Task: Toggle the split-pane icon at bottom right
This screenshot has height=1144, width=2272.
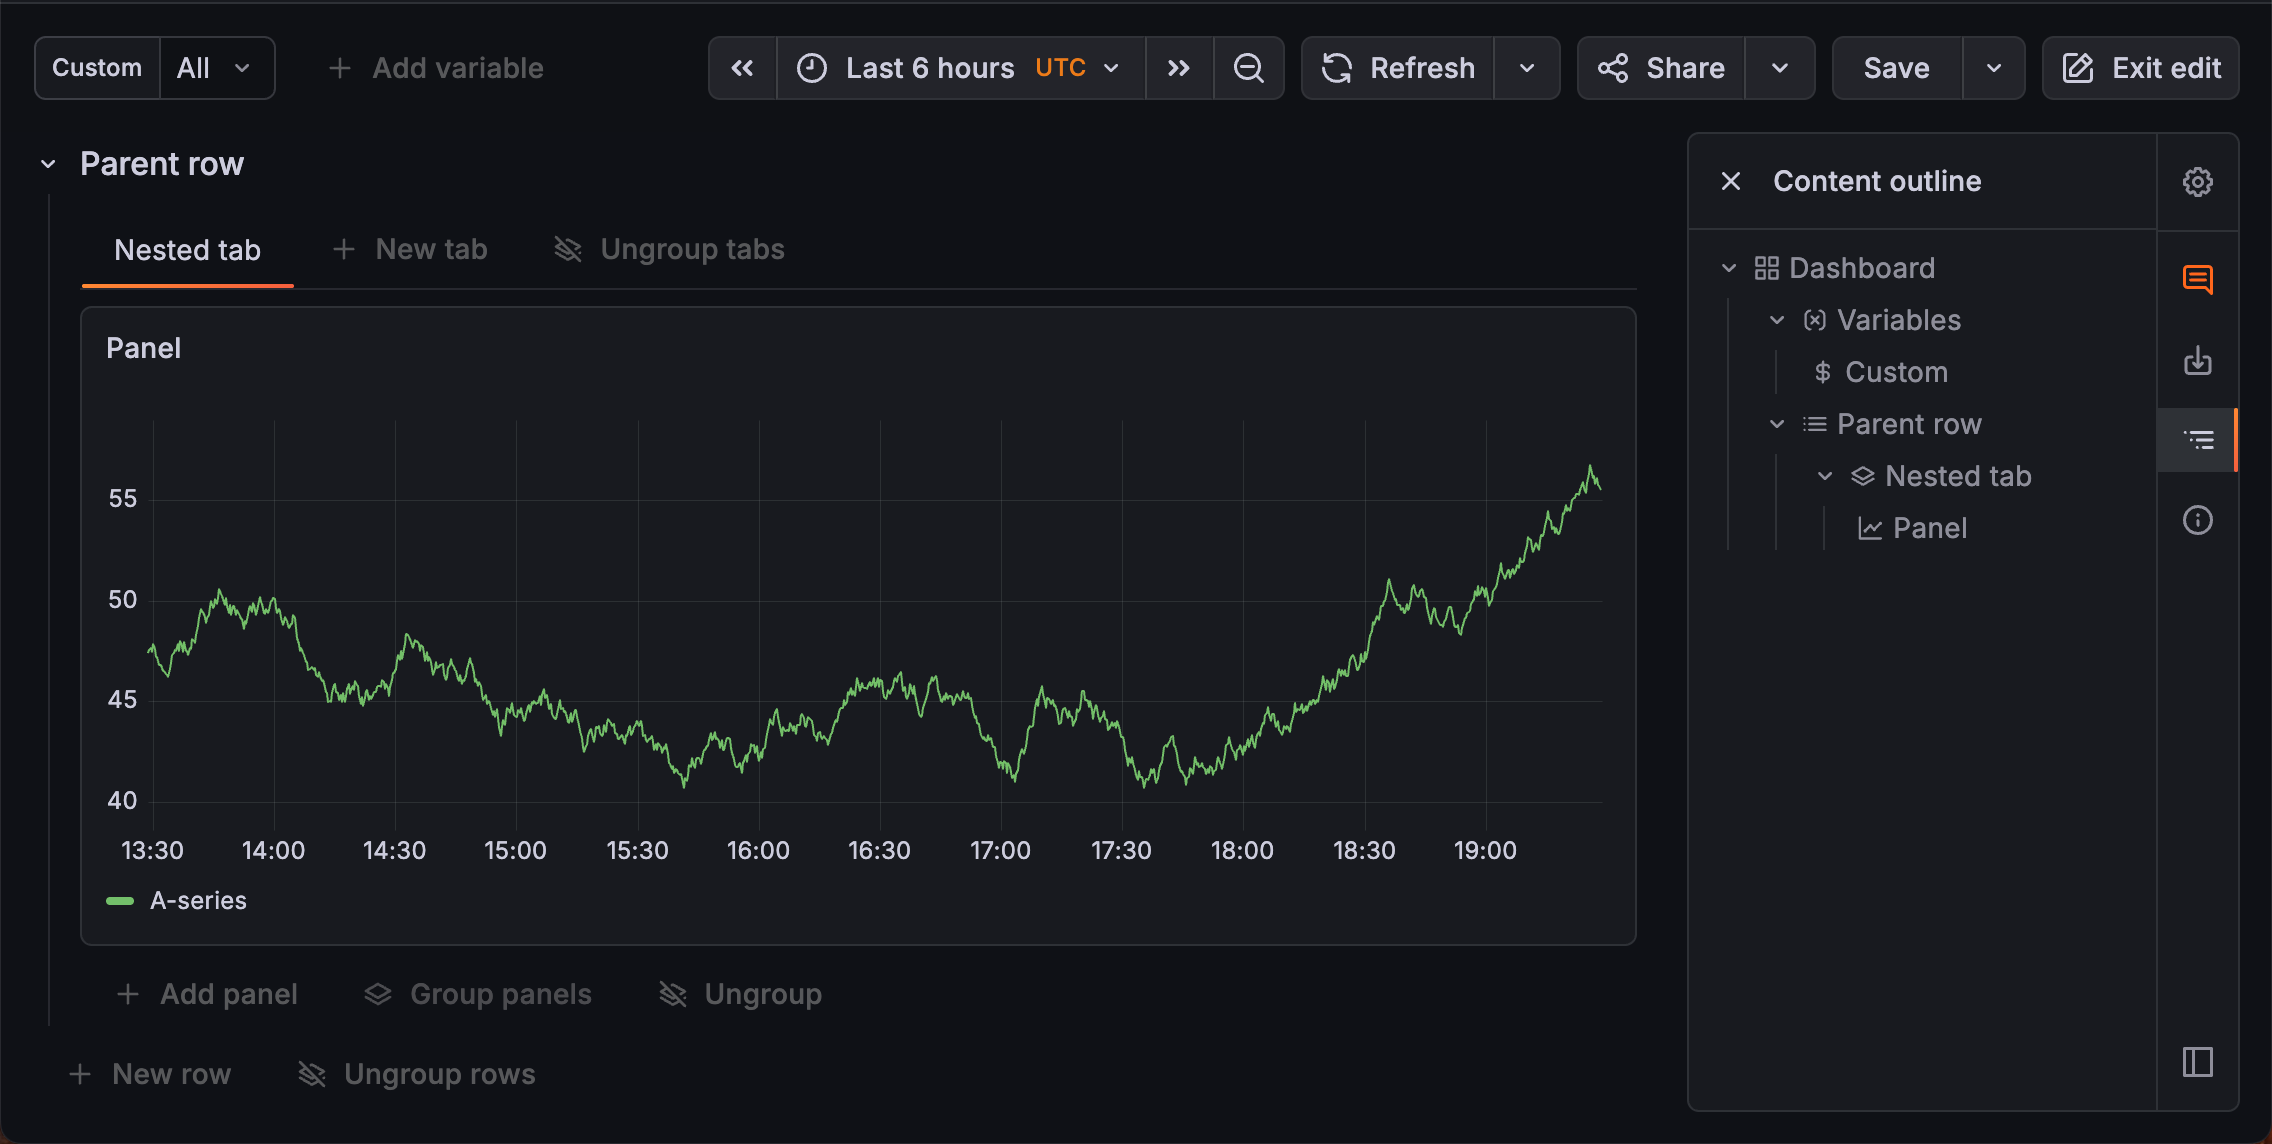Action: 2199,1062
